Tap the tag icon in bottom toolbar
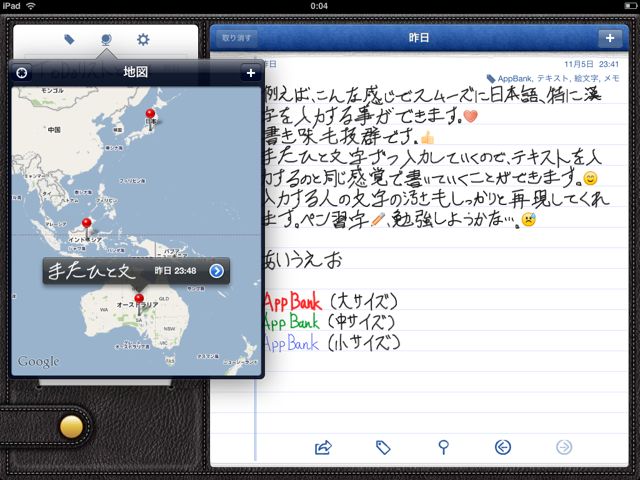 tap(383, 447)
